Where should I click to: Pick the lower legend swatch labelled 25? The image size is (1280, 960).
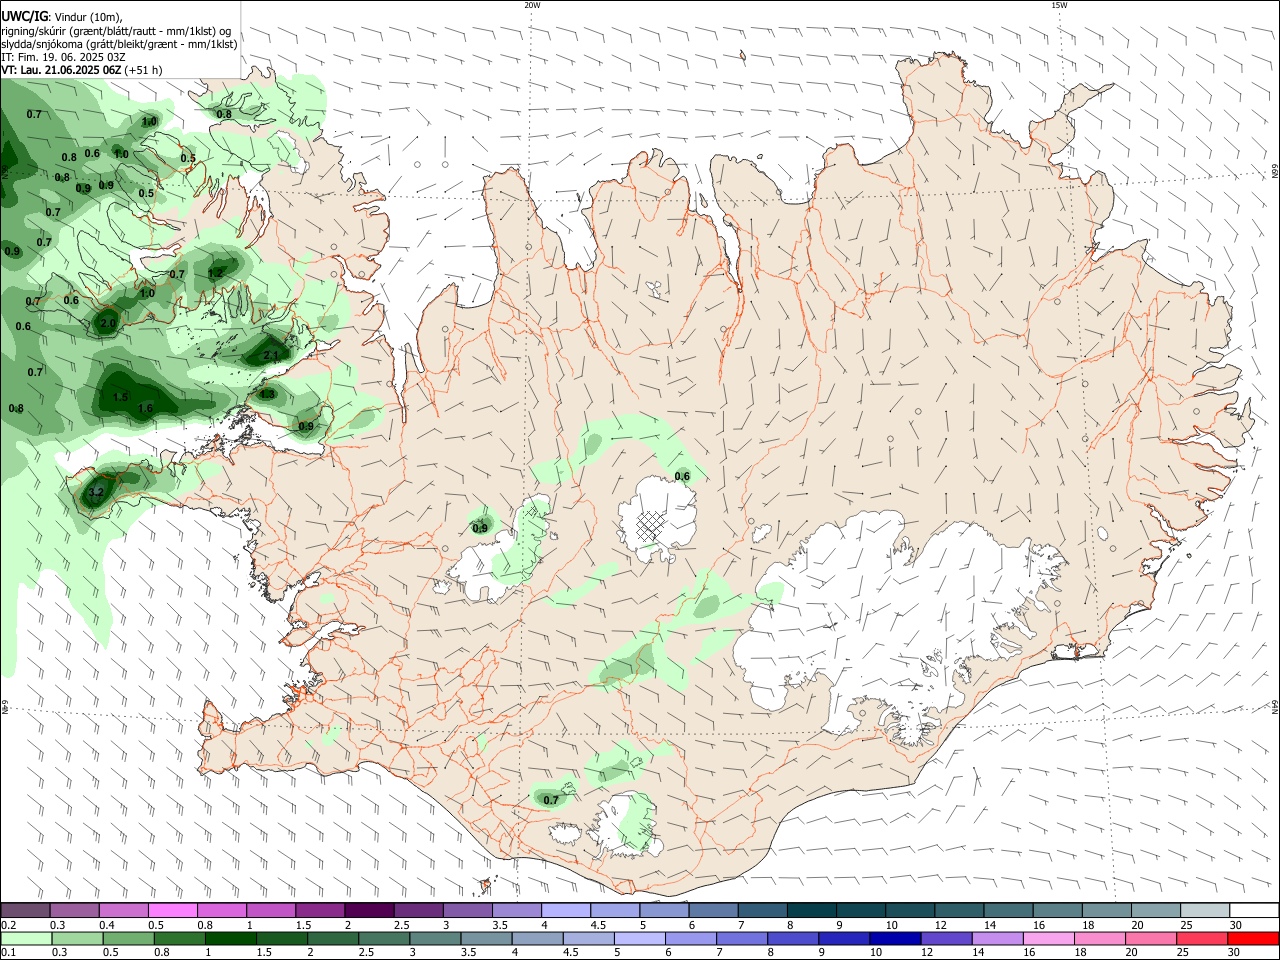tap(1200, 938)
